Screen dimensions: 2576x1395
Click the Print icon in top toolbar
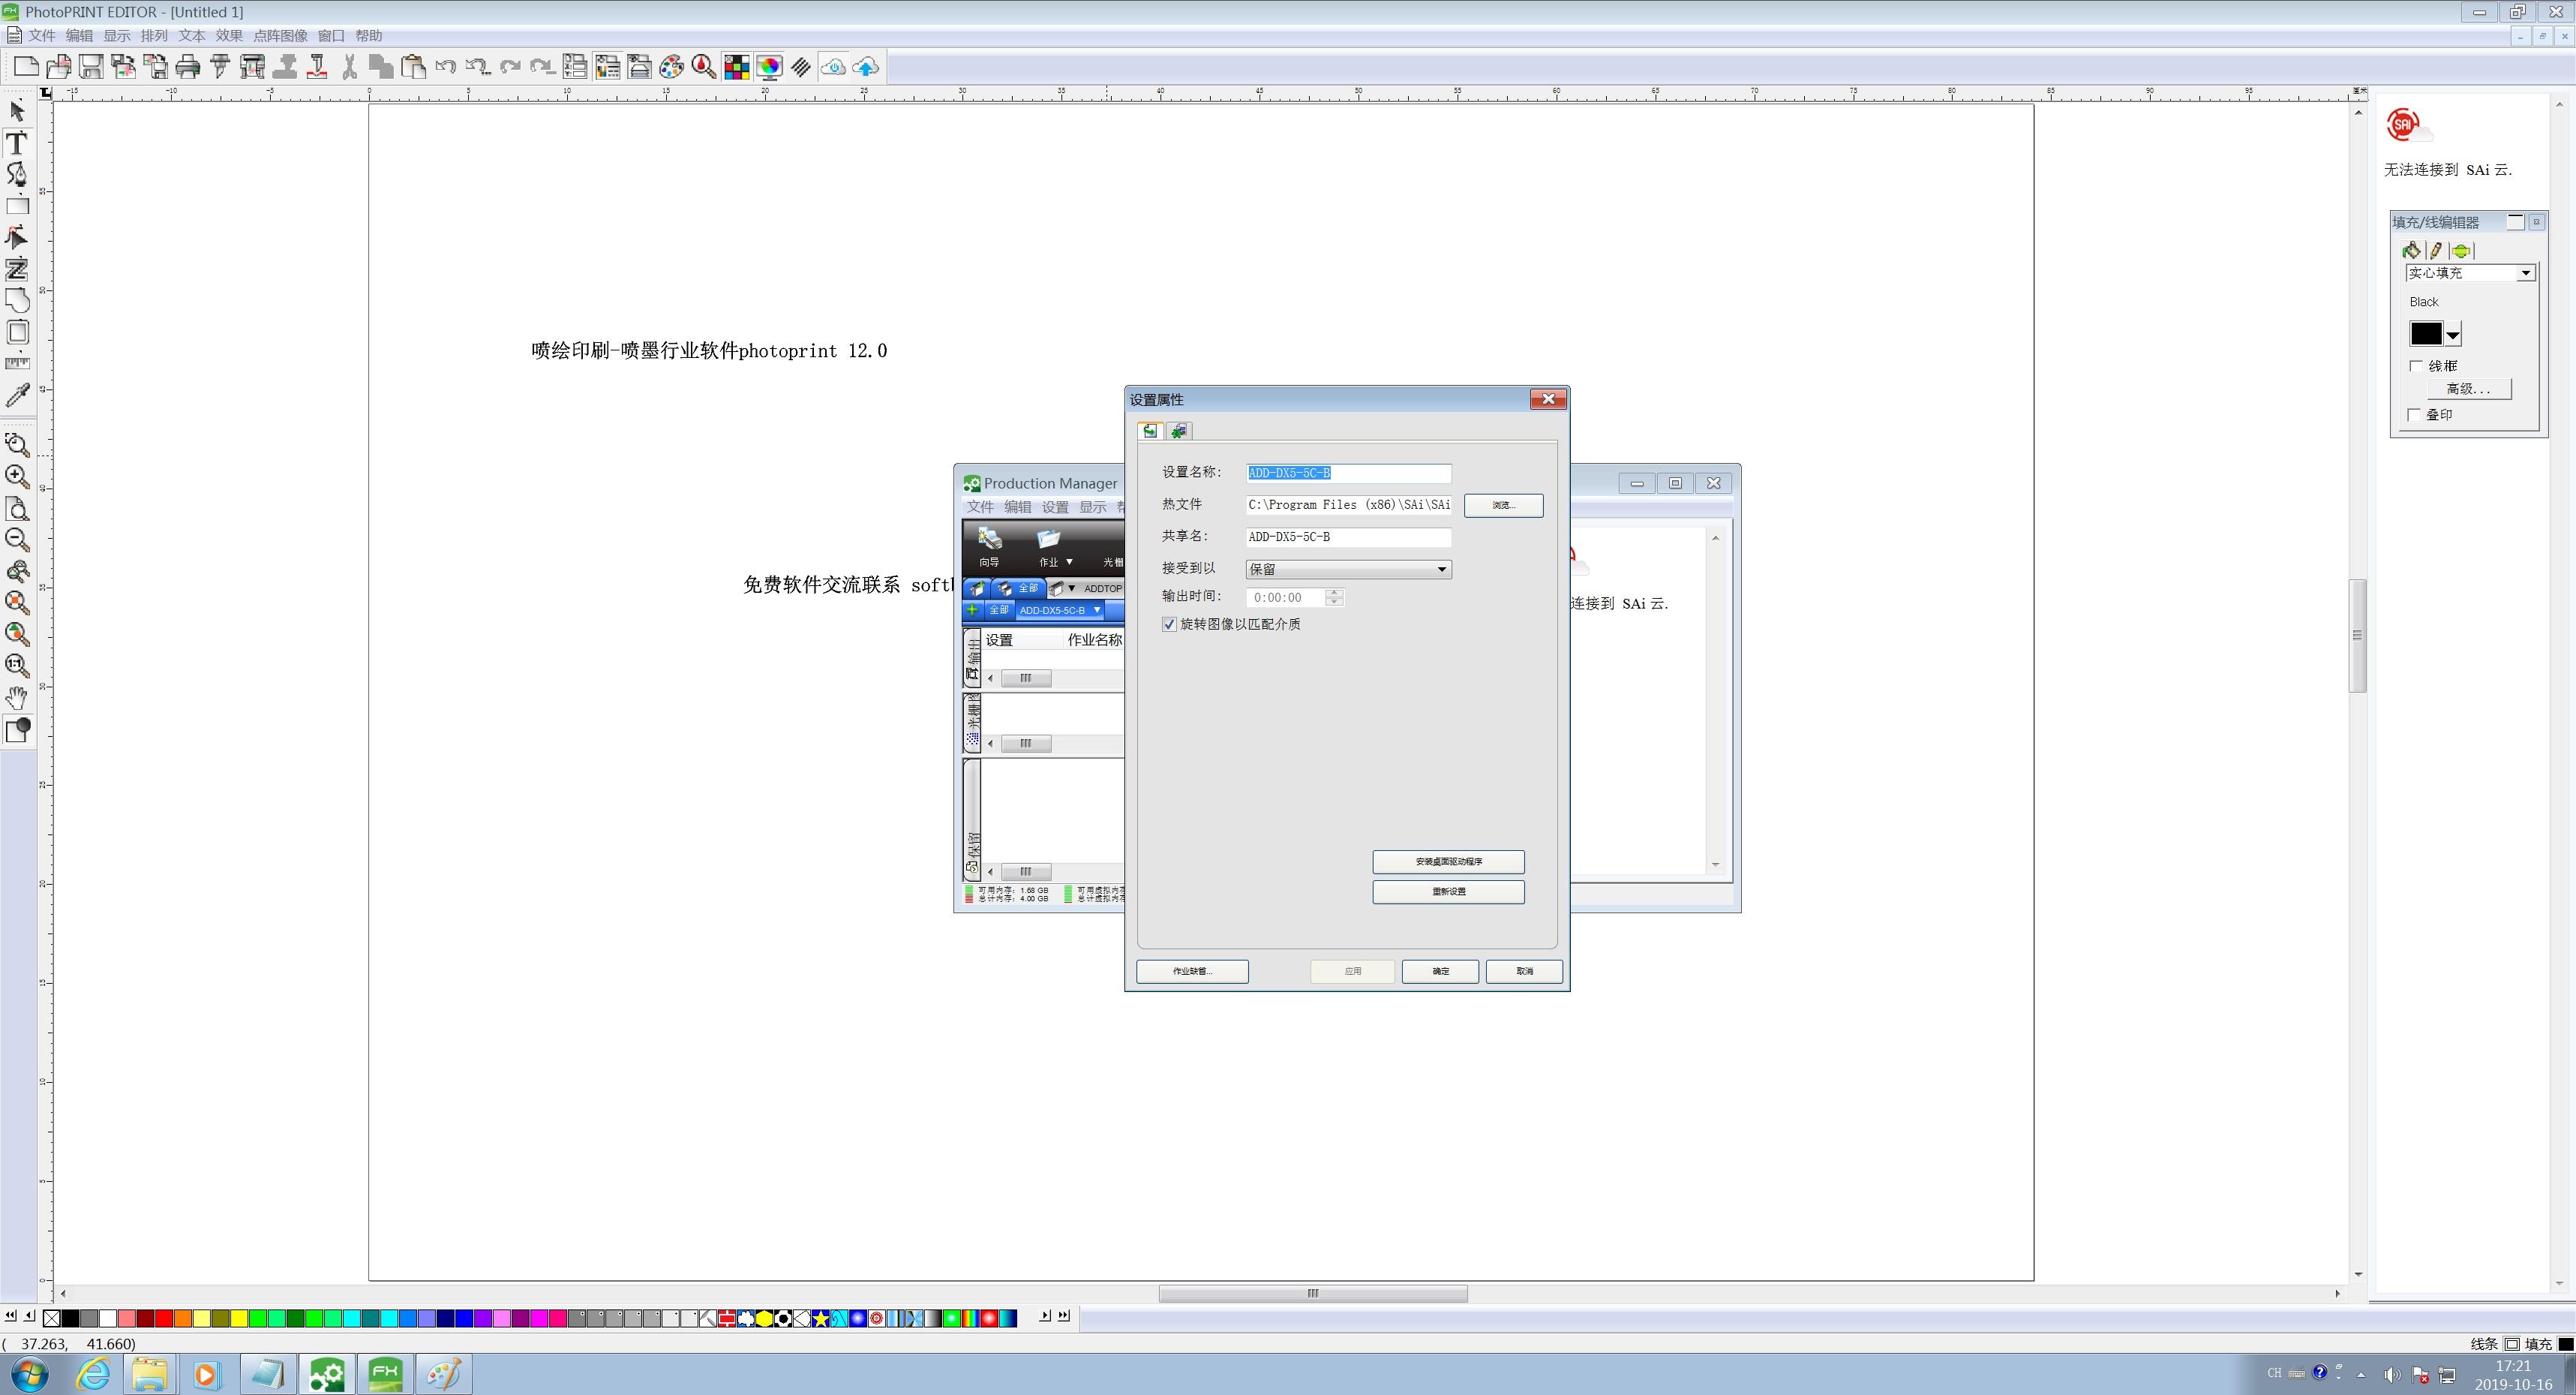[x=188, y=67]
